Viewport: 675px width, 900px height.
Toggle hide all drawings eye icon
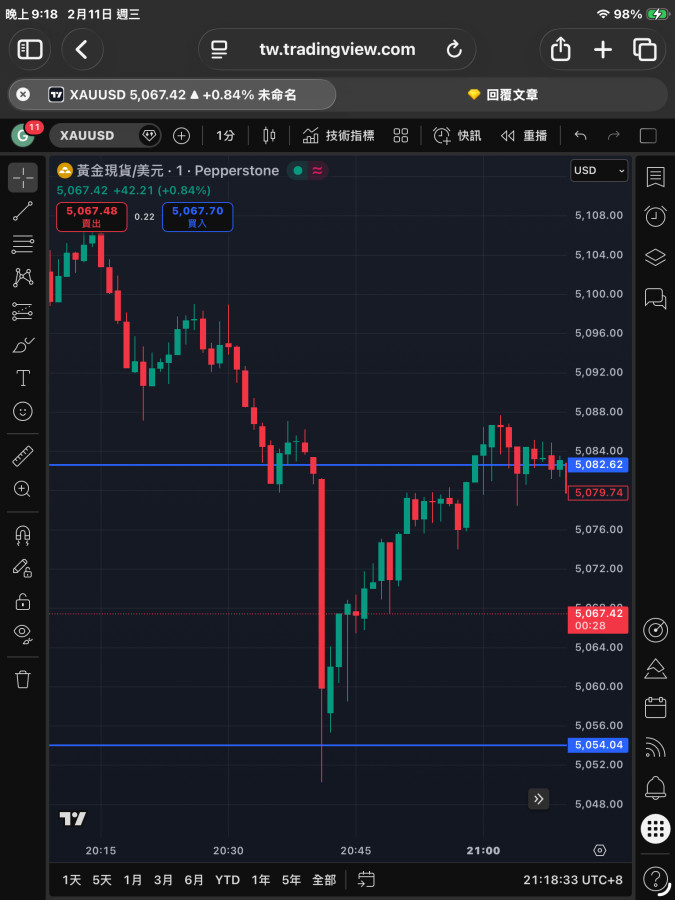[x=23, y=634]
